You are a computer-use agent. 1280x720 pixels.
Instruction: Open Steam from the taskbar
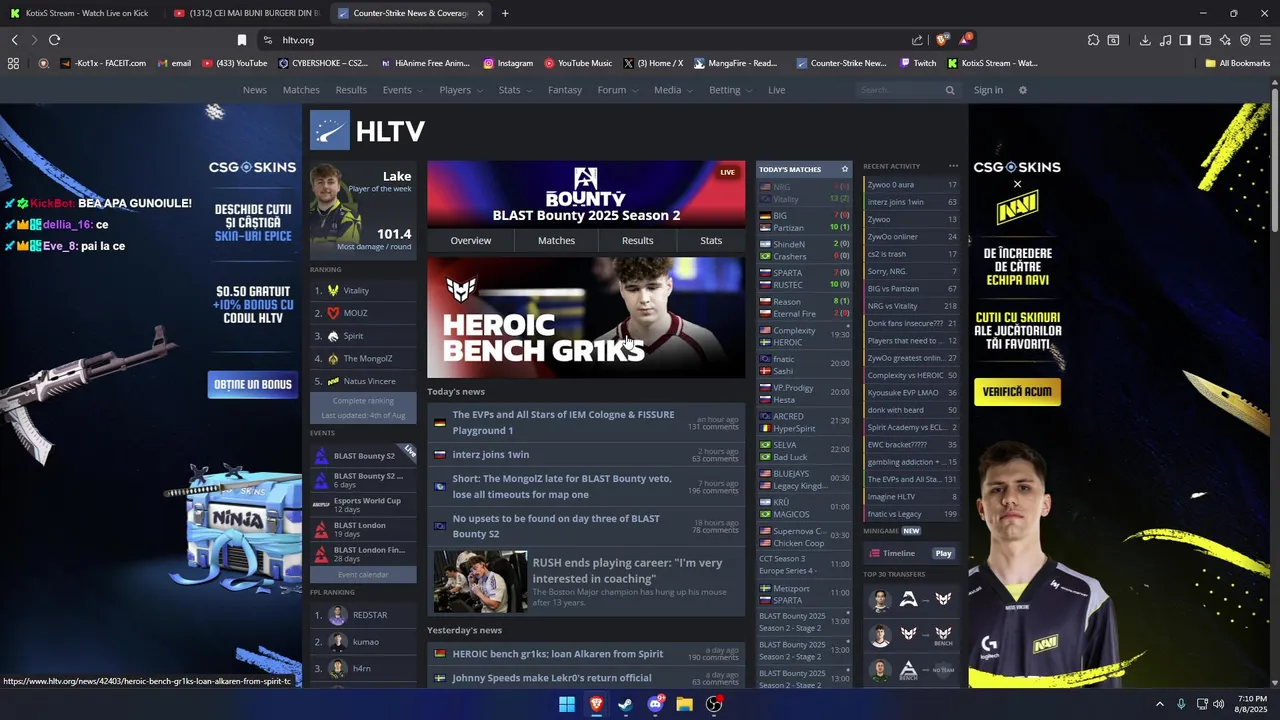pyautogui.click(x=625, y=704)
